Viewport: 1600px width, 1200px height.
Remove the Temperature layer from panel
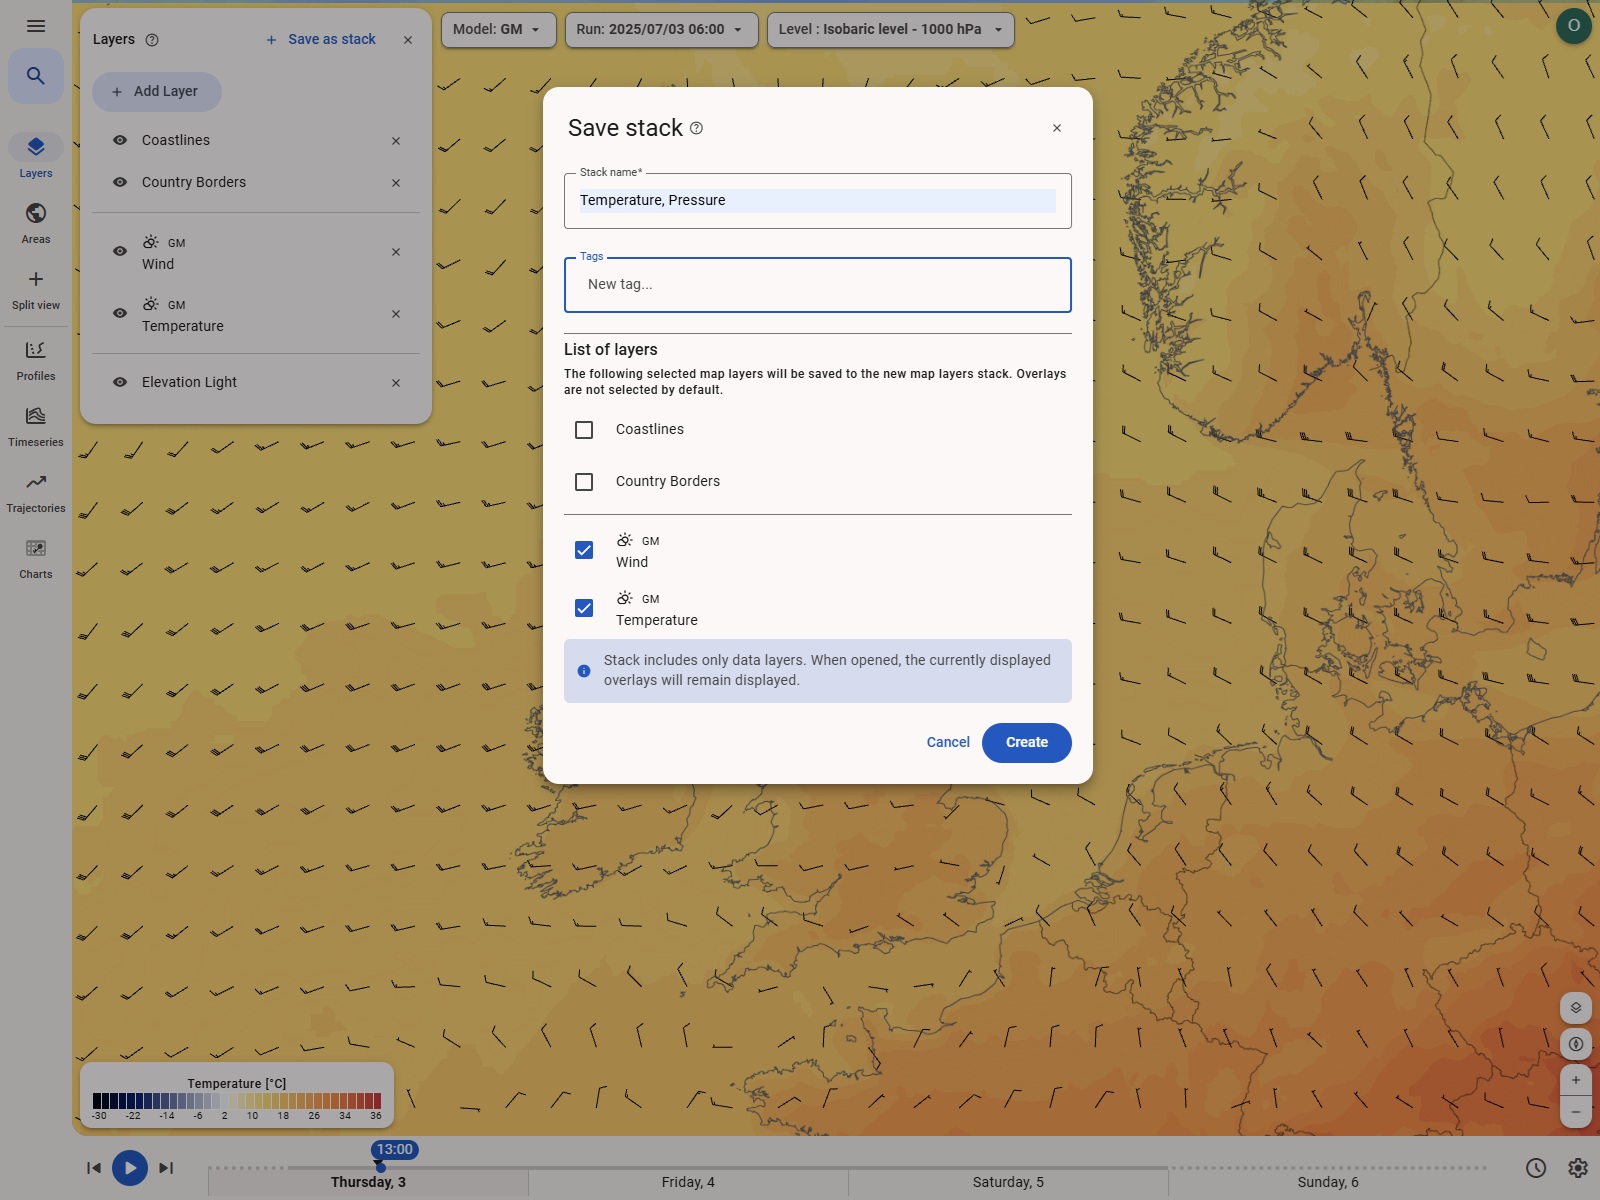pyautogui.click(x=396, y=314)
